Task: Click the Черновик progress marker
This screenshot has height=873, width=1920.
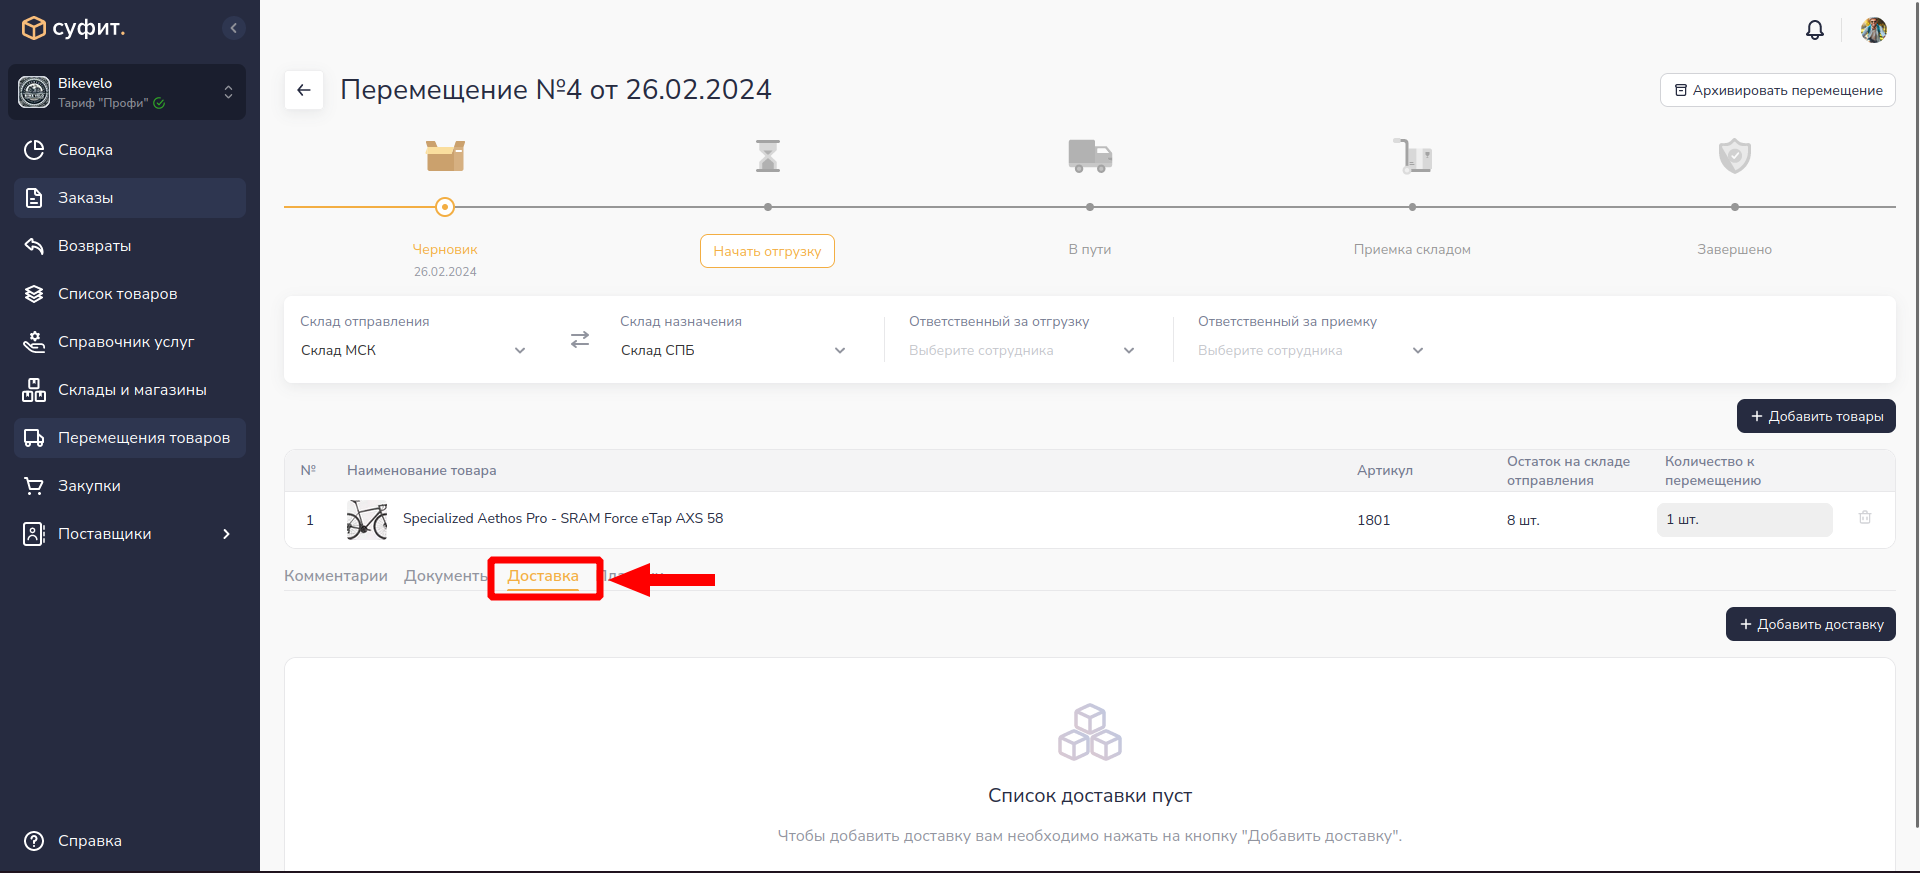Action: (x=445, y=207)
